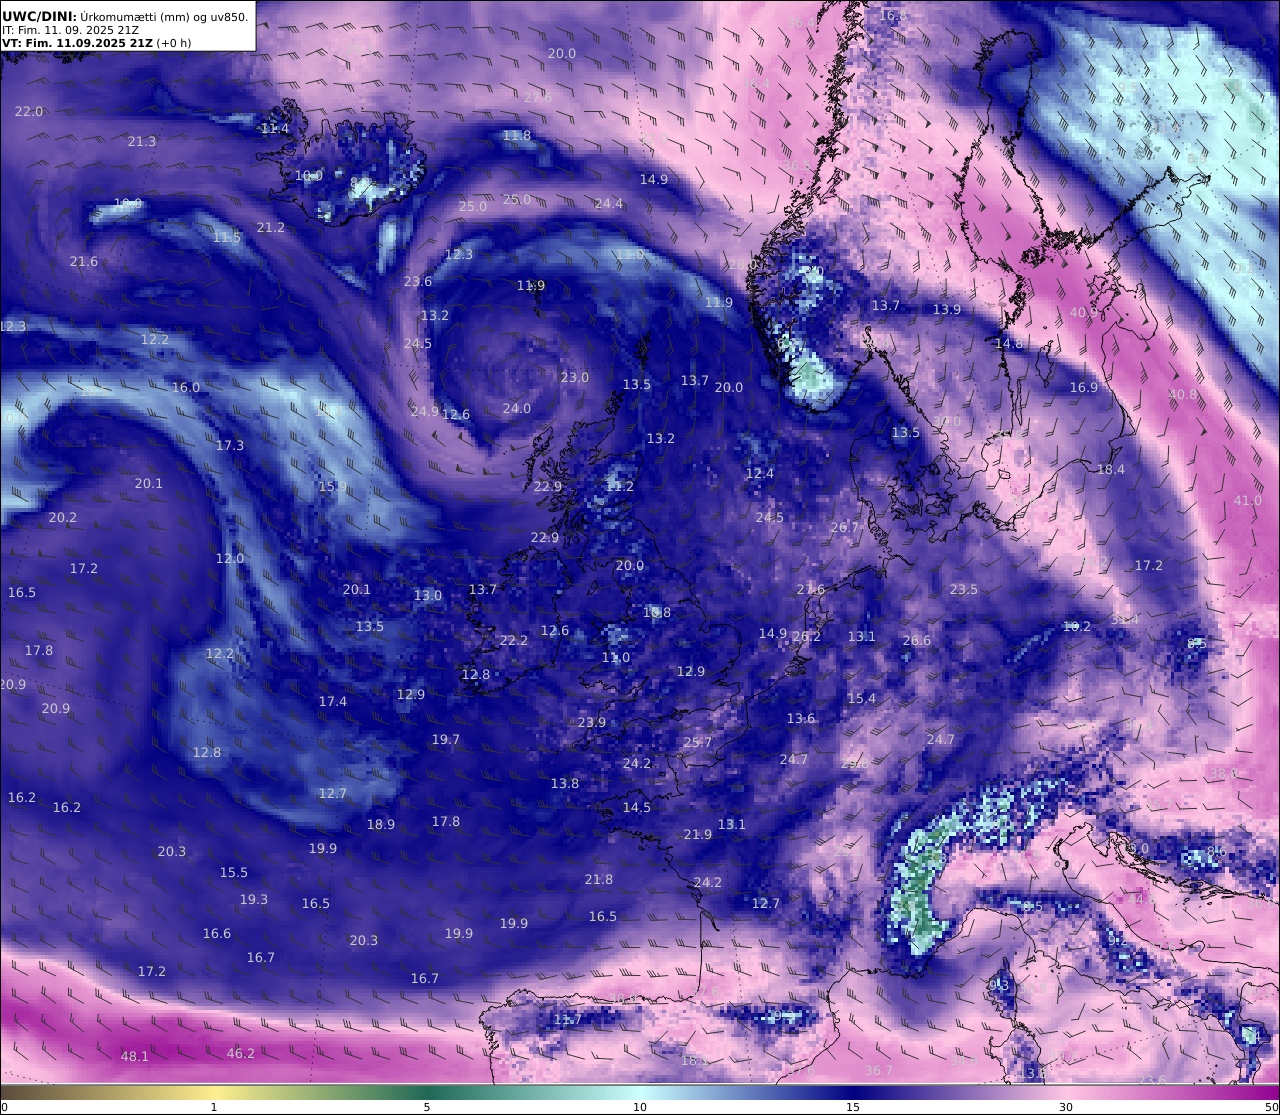
Task: Click the 19.7 value on the map
Action: pos(446,739)
